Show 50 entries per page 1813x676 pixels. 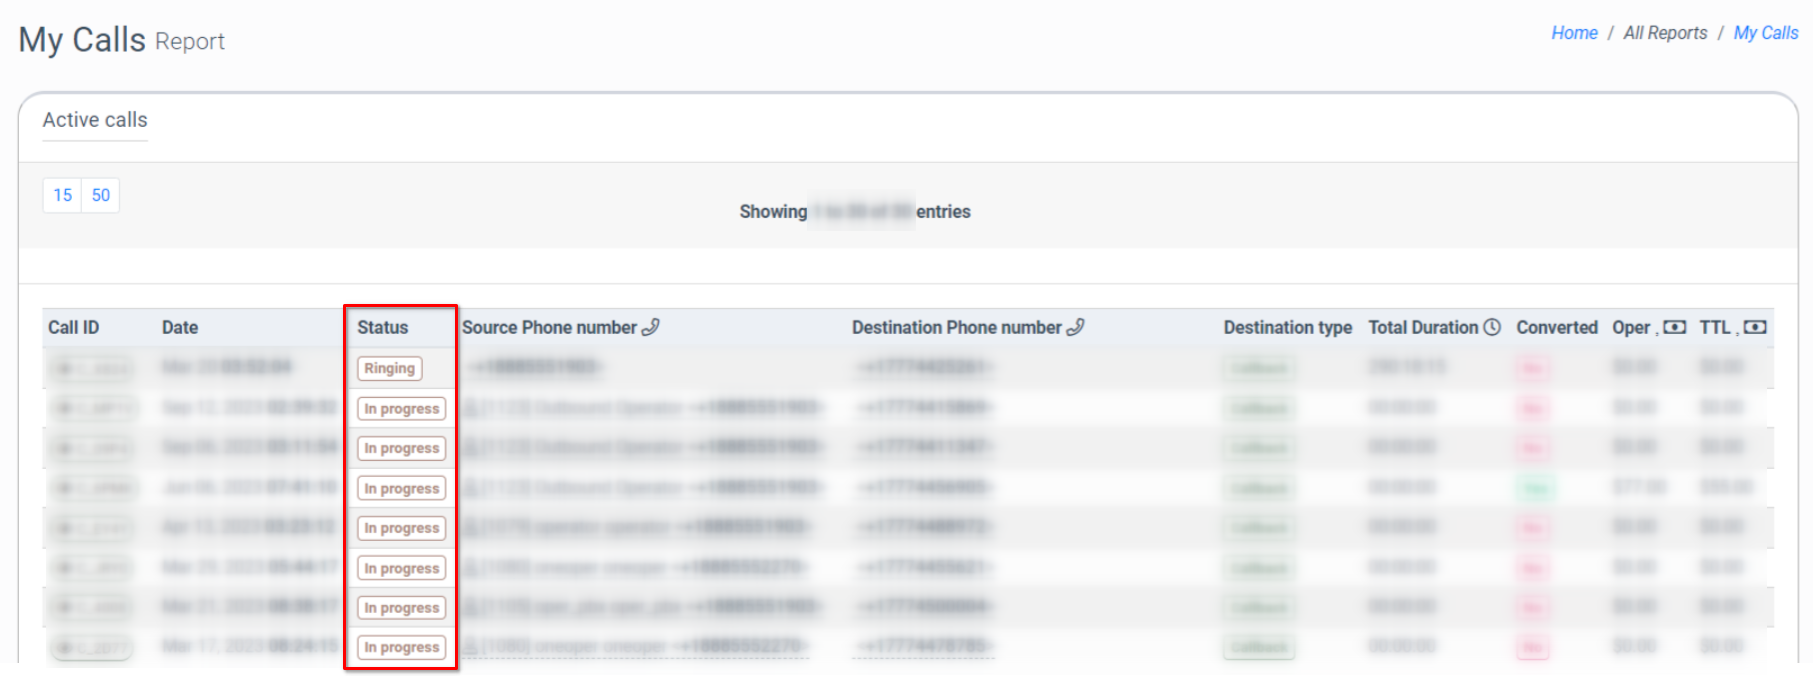[101, 195]
